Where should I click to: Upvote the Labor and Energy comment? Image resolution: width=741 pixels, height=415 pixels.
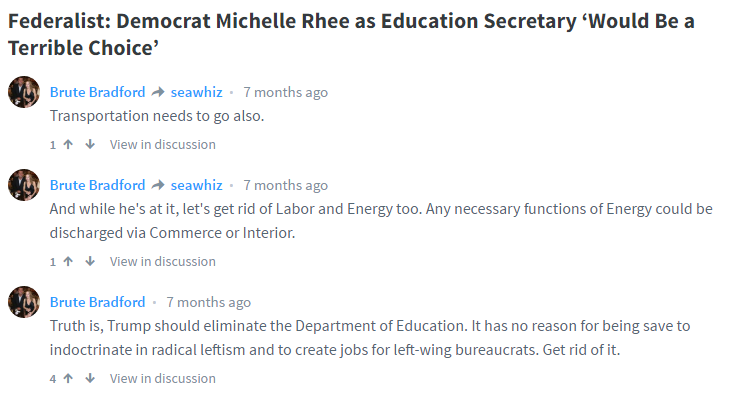pyautogui.click(x=68, y=261)
